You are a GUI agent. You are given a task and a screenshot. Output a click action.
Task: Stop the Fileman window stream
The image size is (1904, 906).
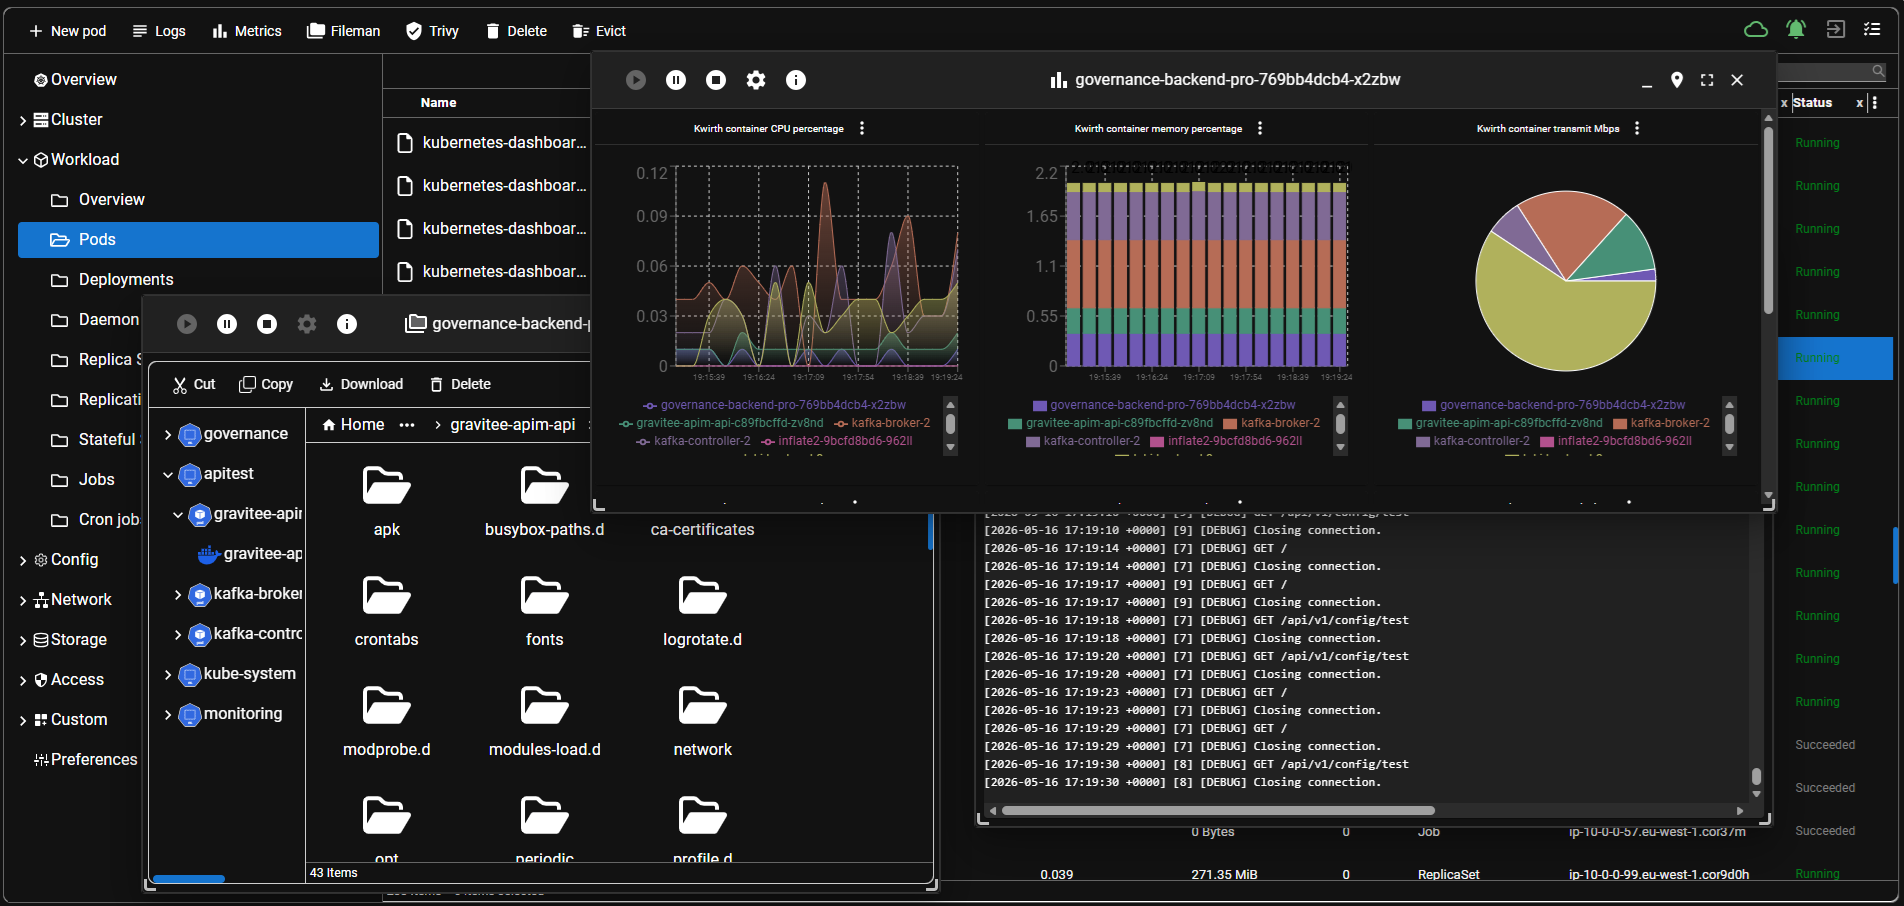click(x=267, y=324)
